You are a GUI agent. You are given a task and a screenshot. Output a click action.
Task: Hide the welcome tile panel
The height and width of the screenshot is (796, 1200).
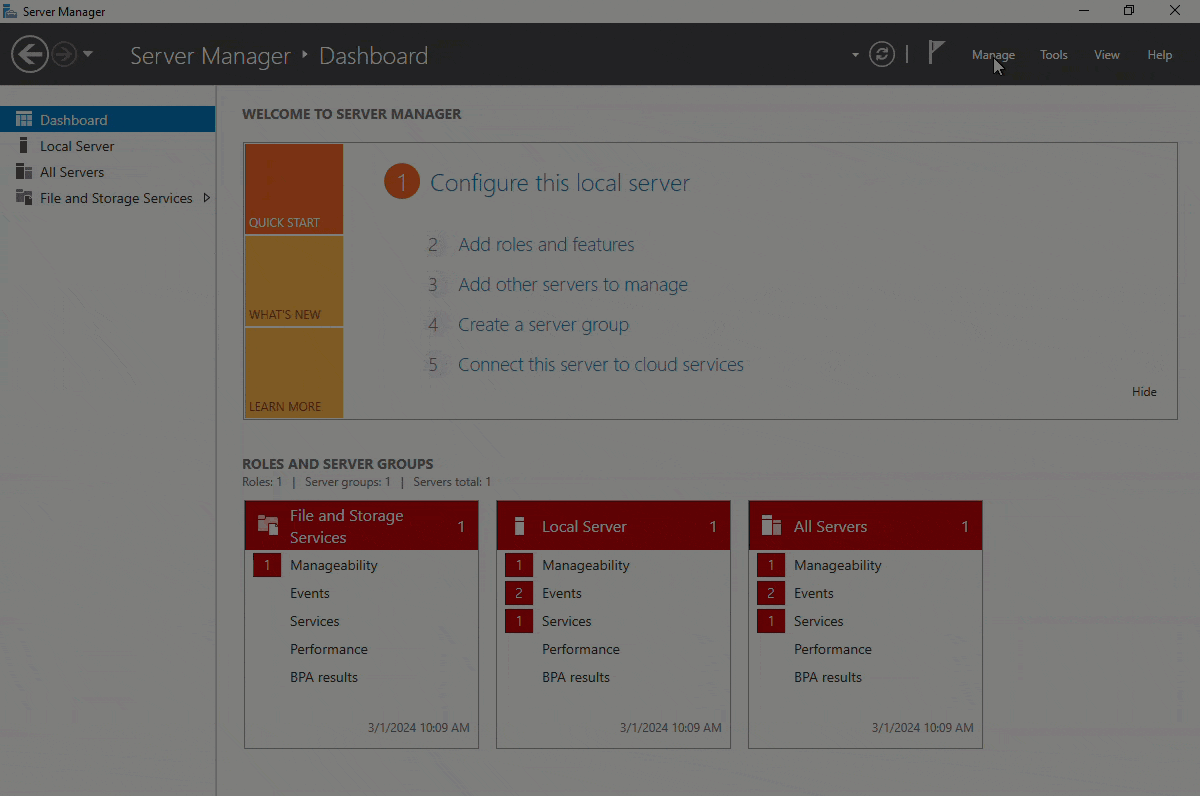(1144, 392)
